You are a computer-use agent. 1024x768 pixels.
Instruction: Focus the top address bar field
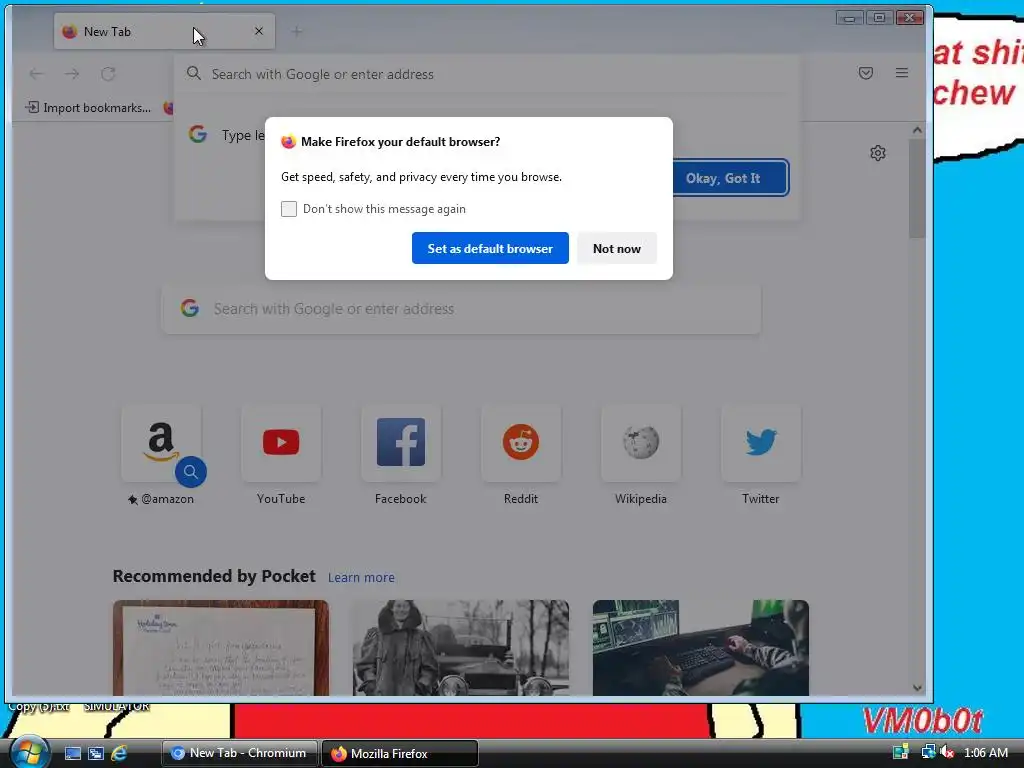487,74
